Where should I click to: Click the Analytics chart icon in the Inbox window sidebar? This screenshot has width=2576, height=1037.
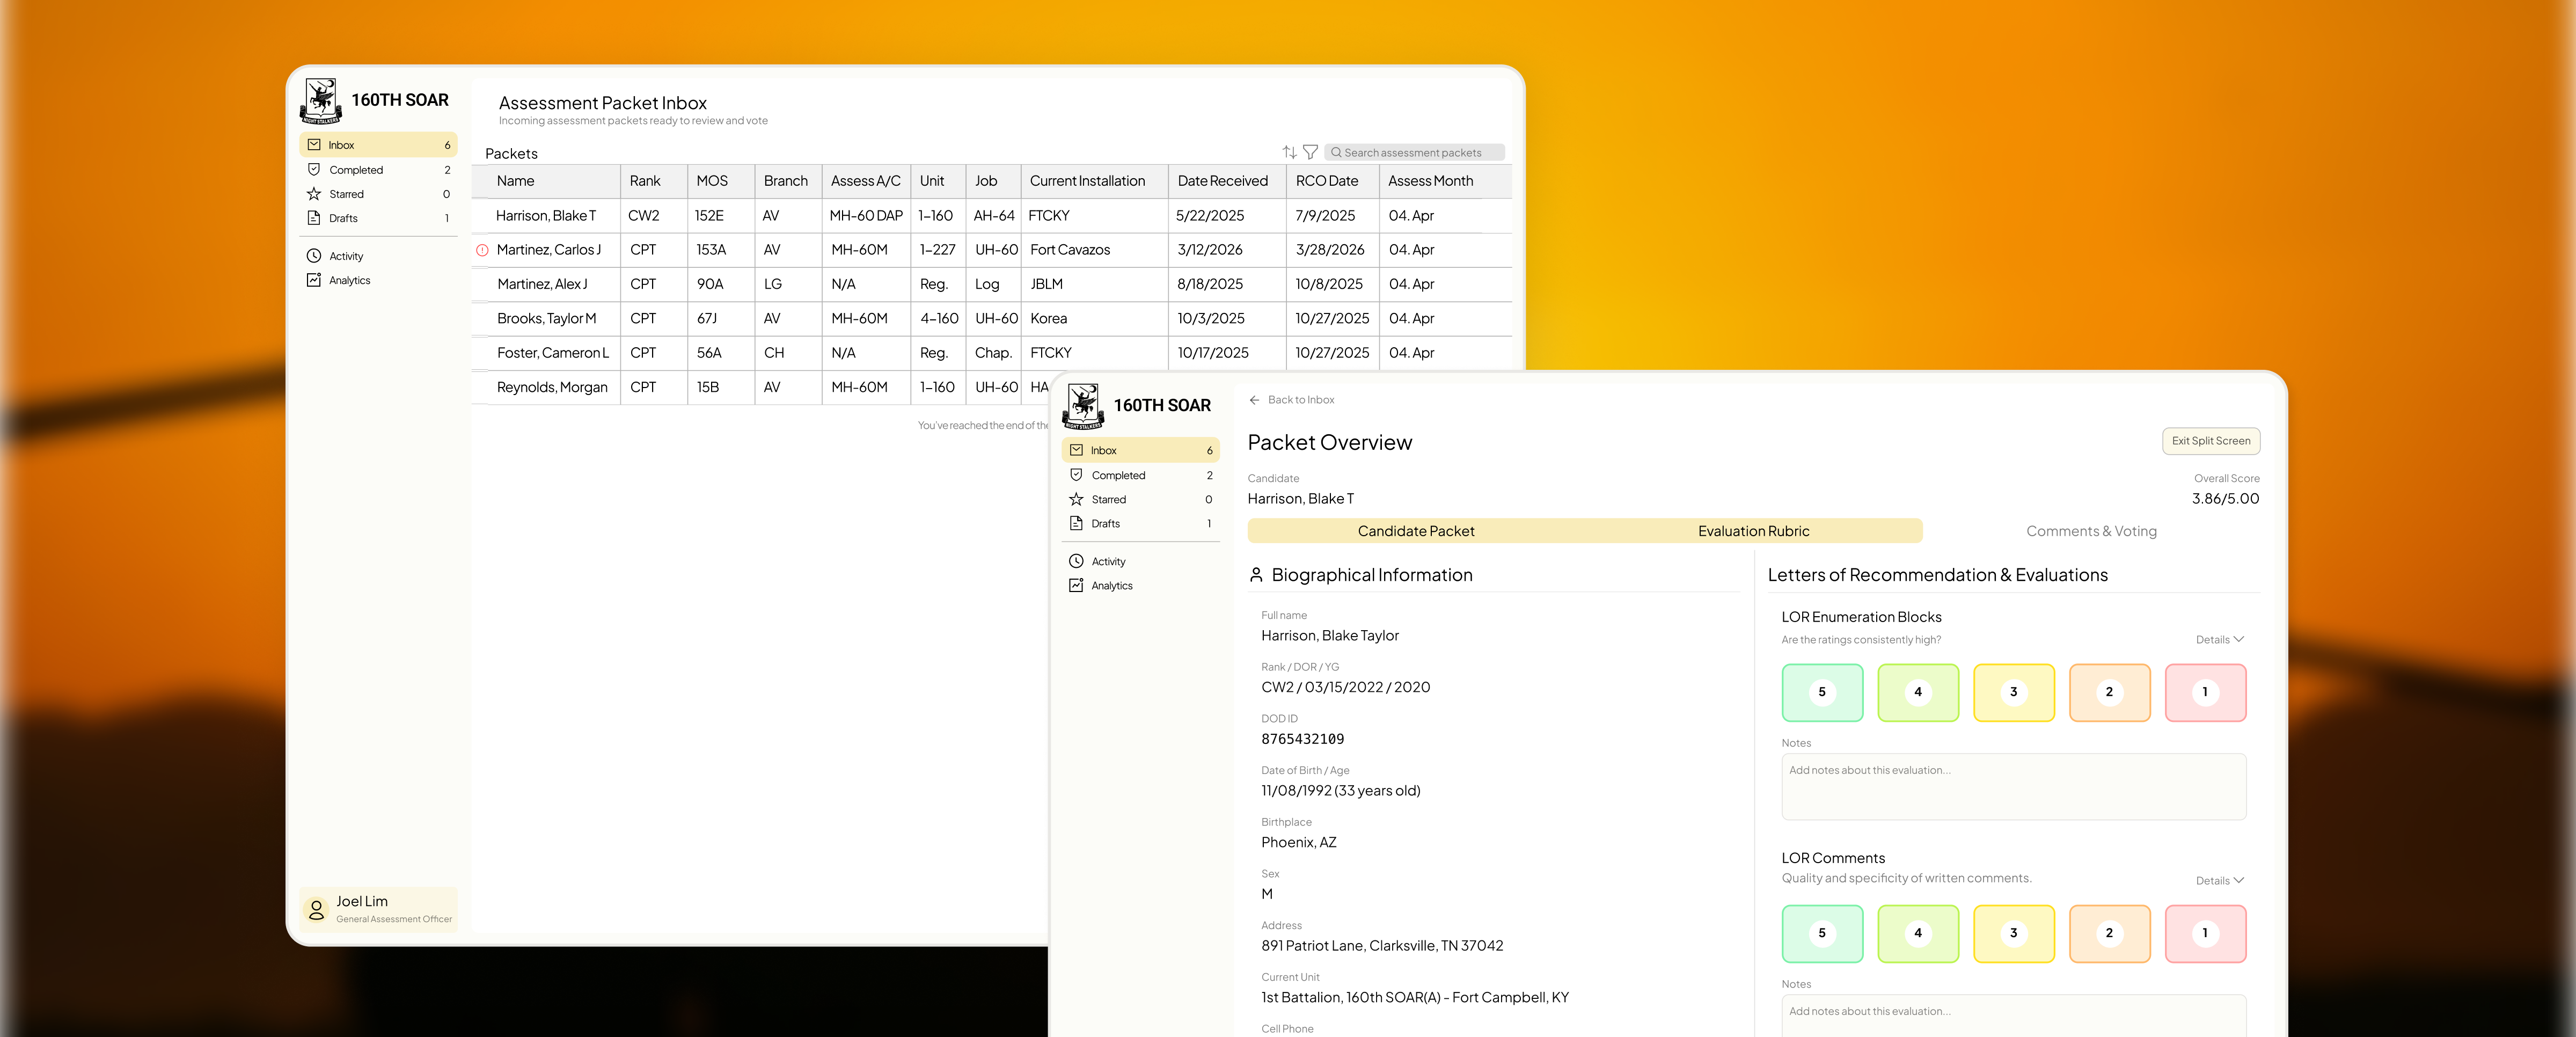coord(314,280)
